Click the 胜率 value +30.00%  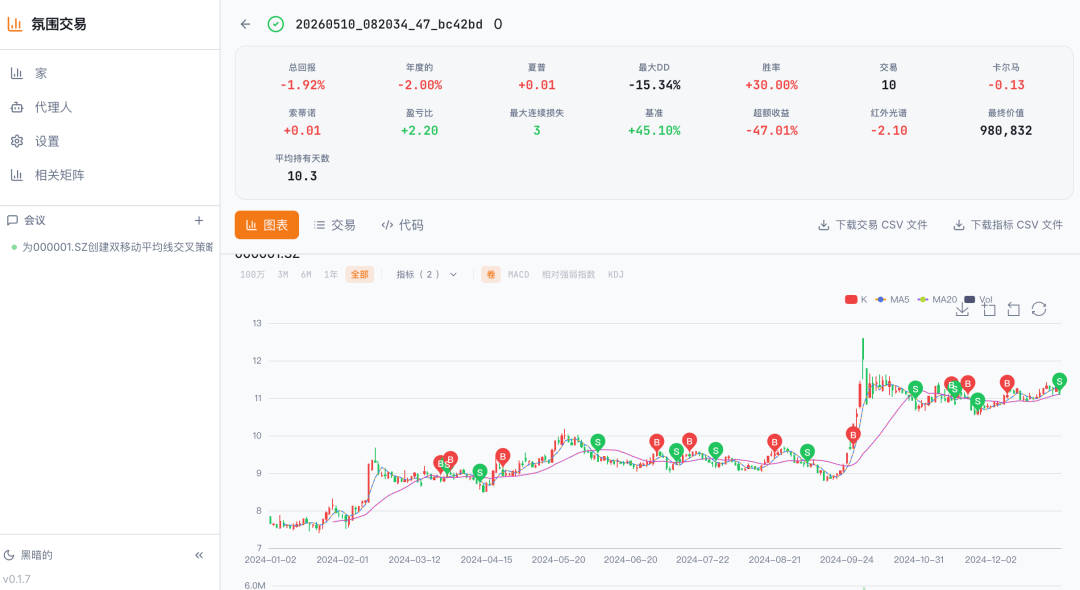(771, 85)
